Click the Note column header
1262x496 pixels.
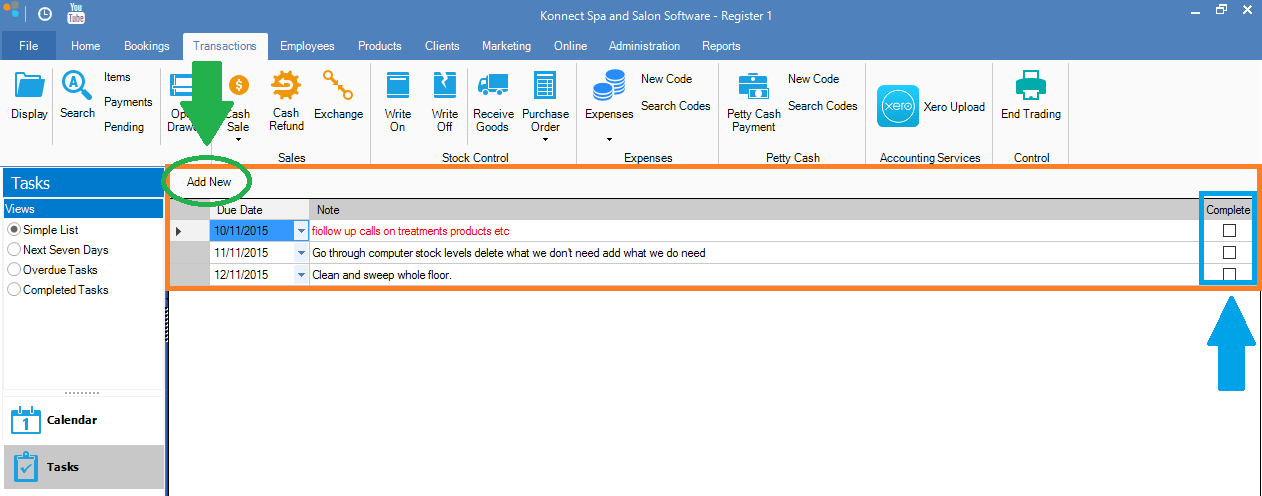(755, 210)
